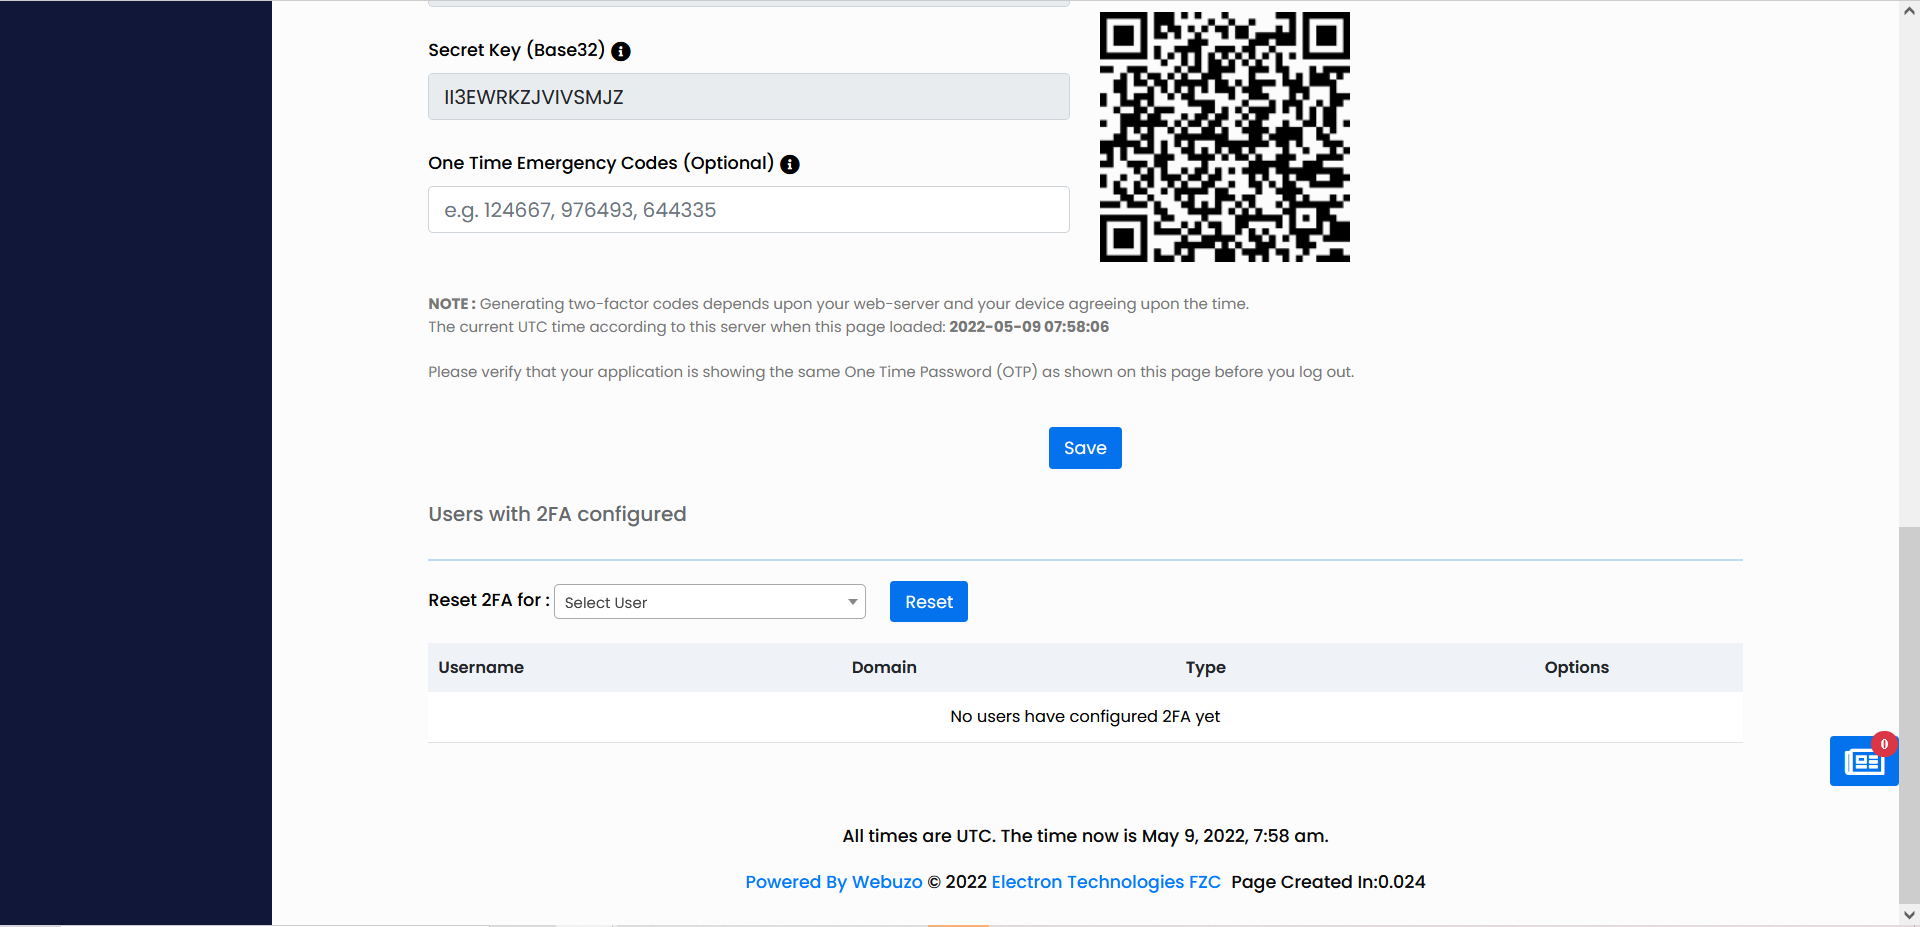Screen dimensions: 1920x927
Task: Click the scrollbar up arrow
Action: (1909, 11)
